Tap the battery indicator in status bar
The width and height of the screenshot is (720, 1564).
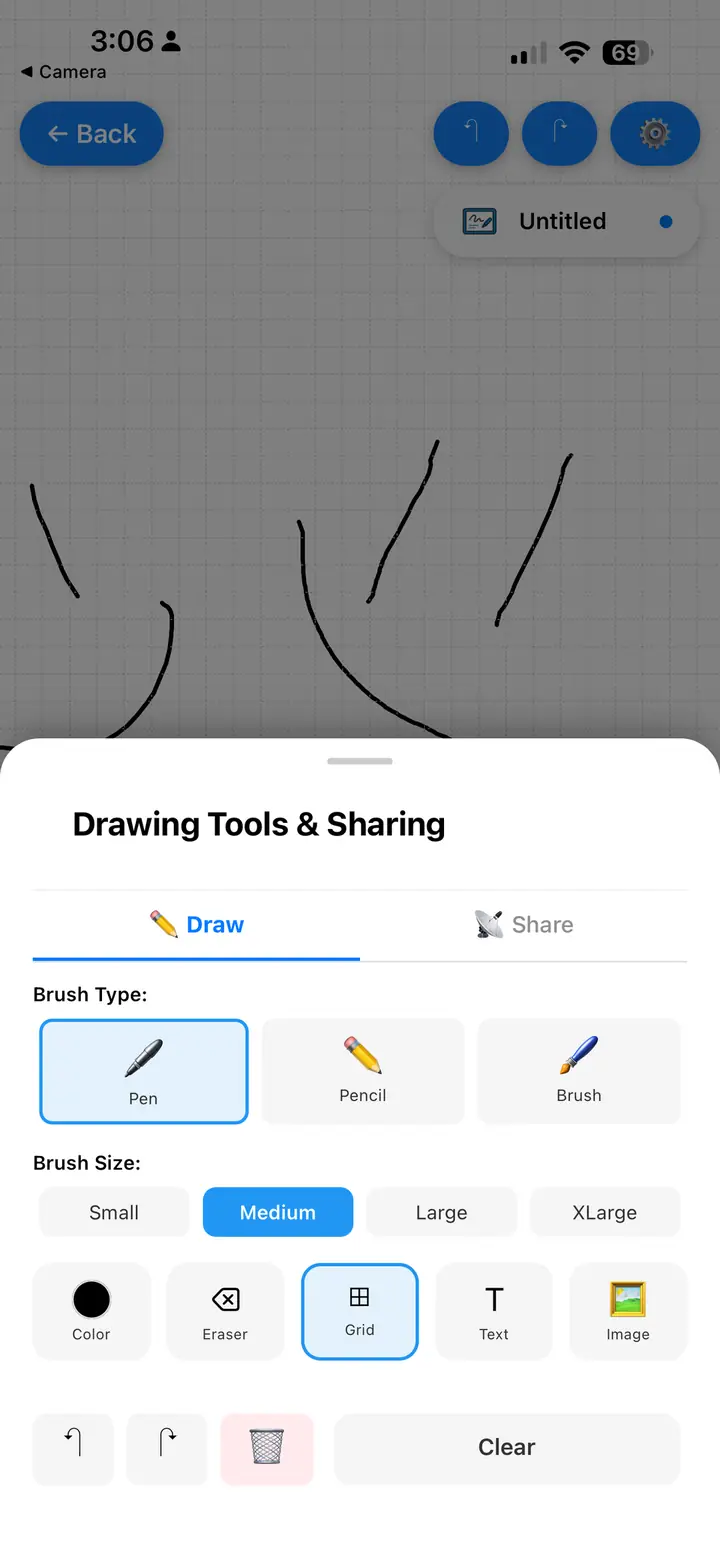coord(627,53)
